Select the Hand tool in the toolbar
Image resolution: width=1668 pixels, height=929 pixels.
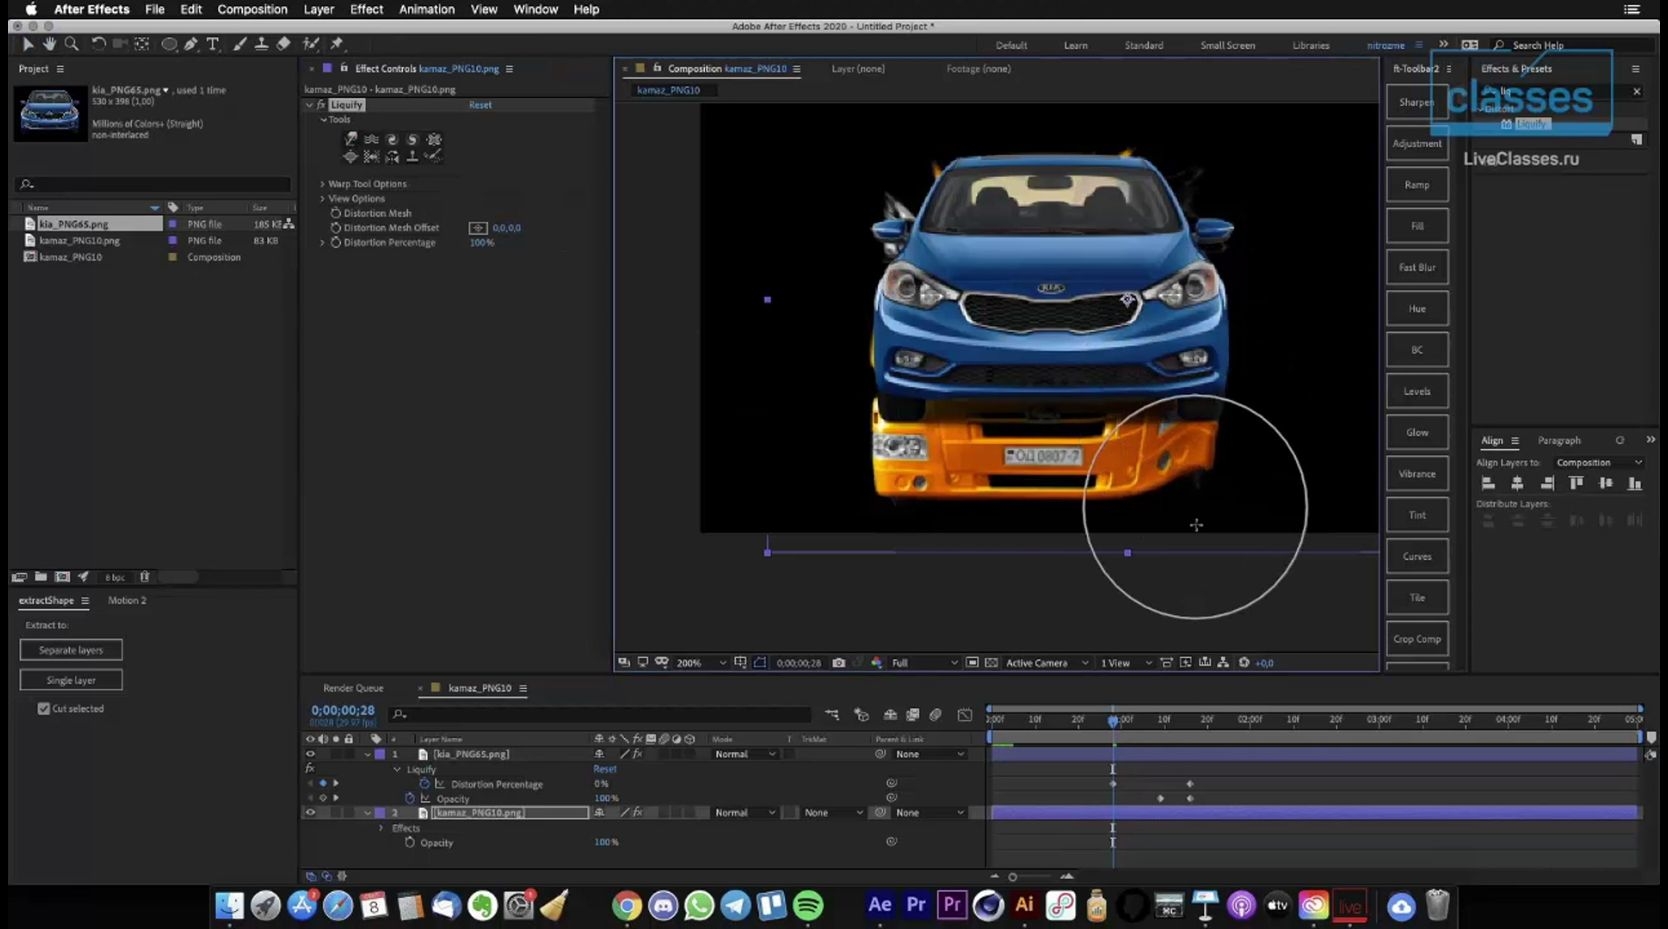pos(49,44)
